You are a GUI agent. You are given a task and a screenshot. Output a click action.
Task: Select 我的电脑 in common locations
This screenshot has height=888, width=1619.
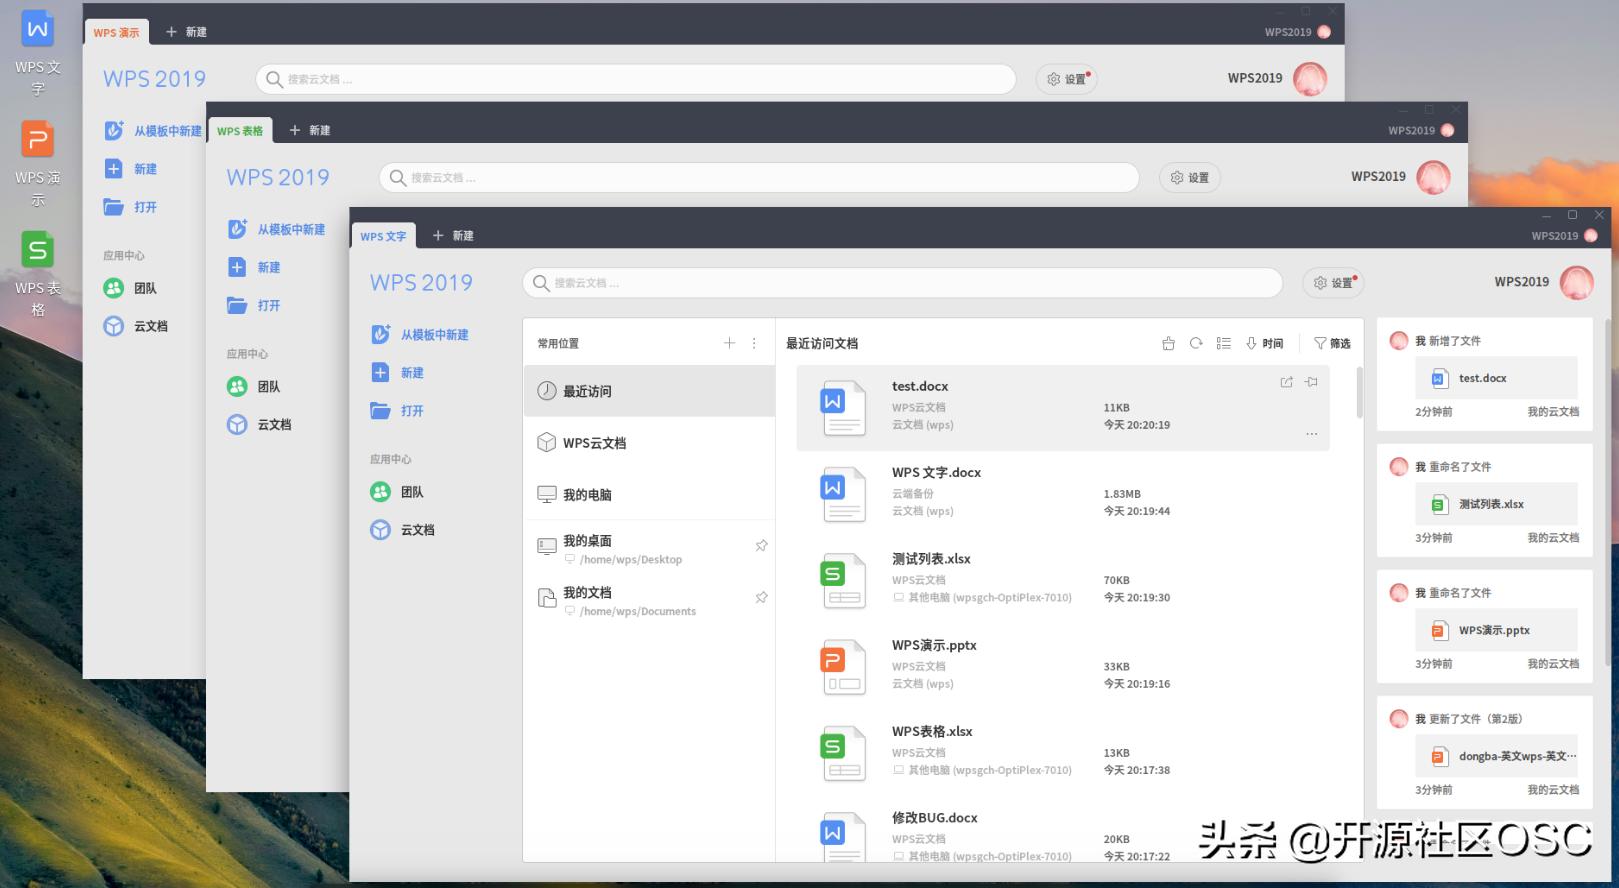[649, 495]
